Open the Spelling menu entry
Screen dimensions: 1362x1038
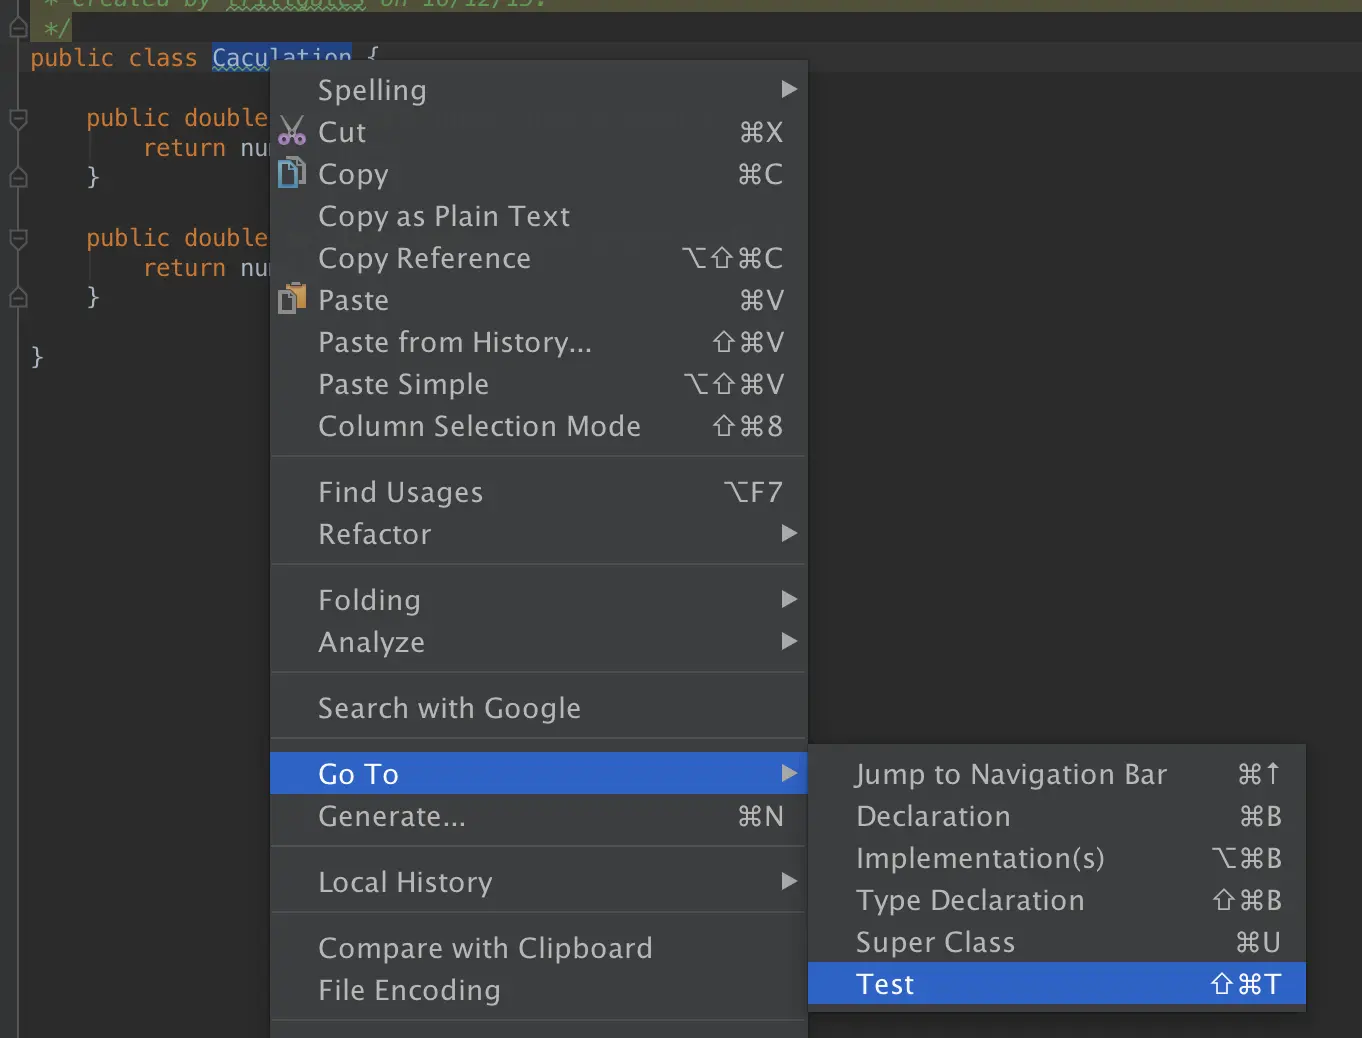[538, 90]
